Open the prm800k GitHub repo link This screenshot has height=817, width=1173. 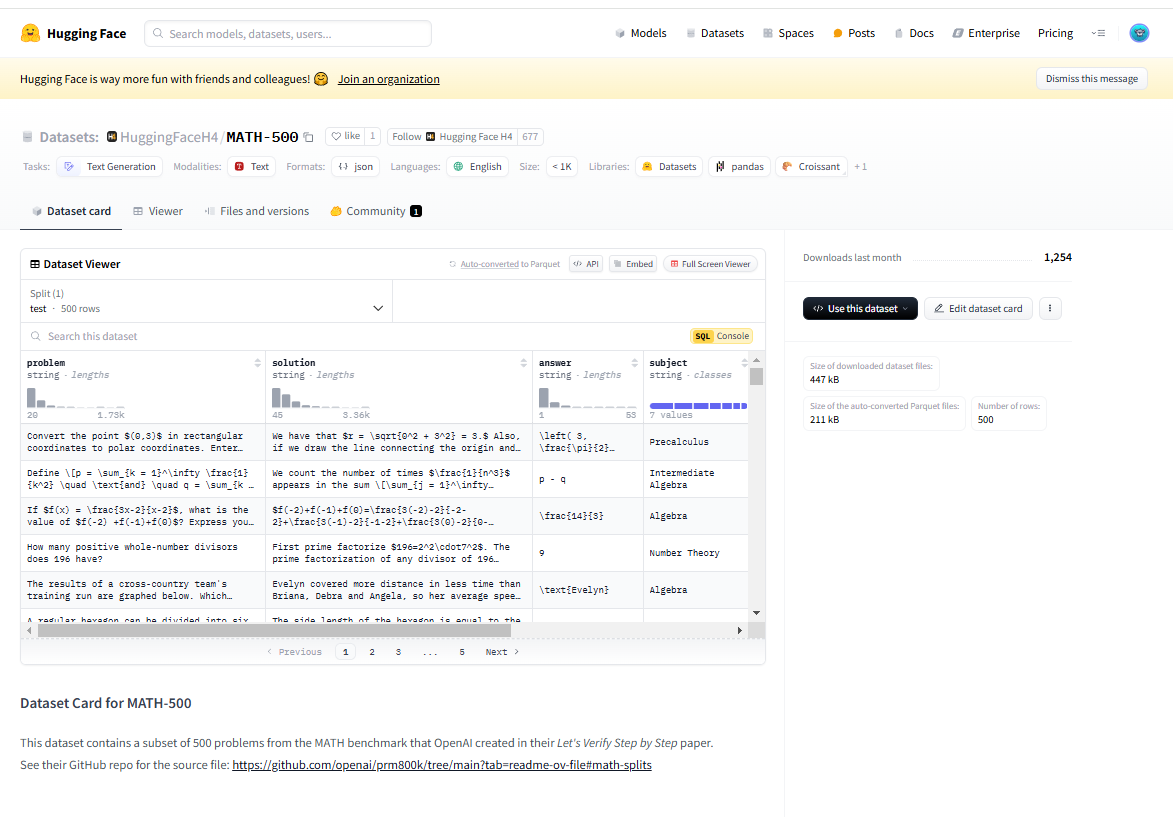pyautogui.click(x=441, y=765)
